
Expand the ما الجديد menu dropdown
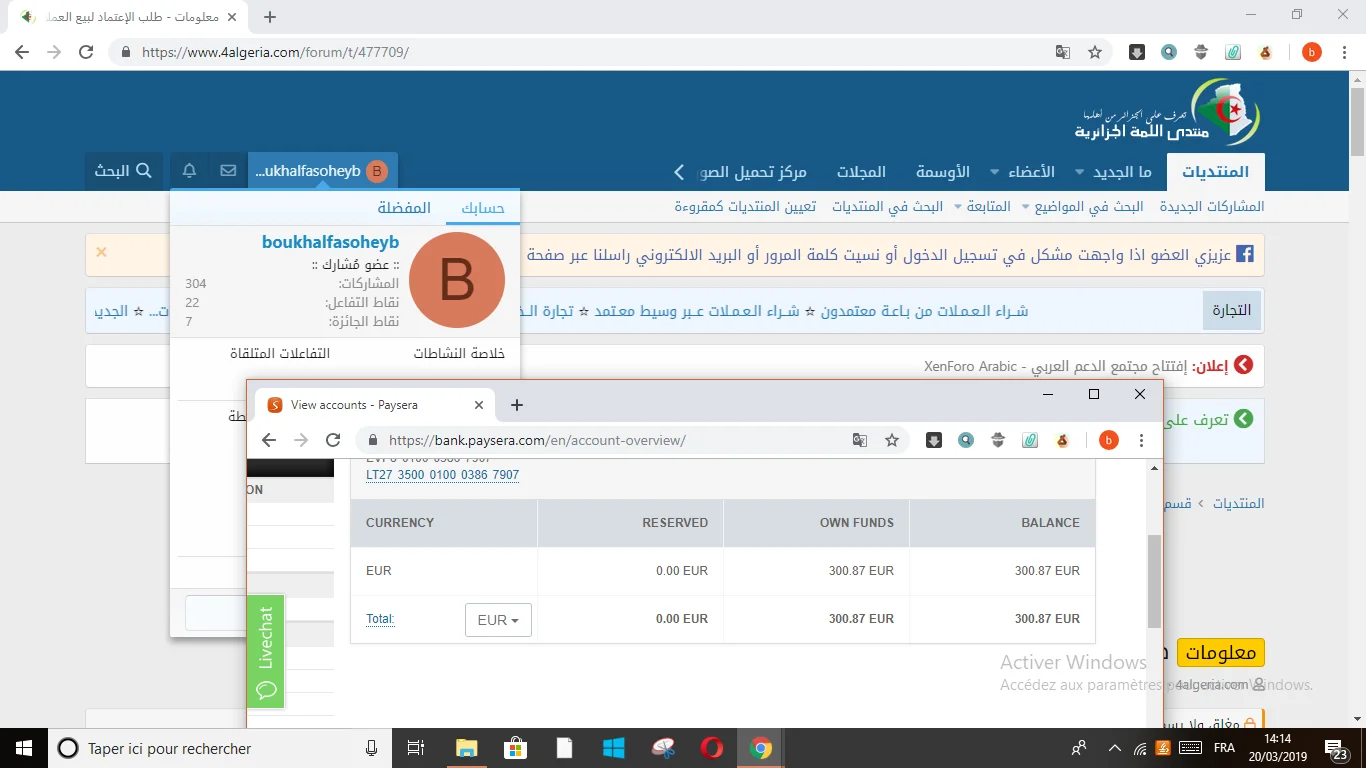click(1079, 172)
